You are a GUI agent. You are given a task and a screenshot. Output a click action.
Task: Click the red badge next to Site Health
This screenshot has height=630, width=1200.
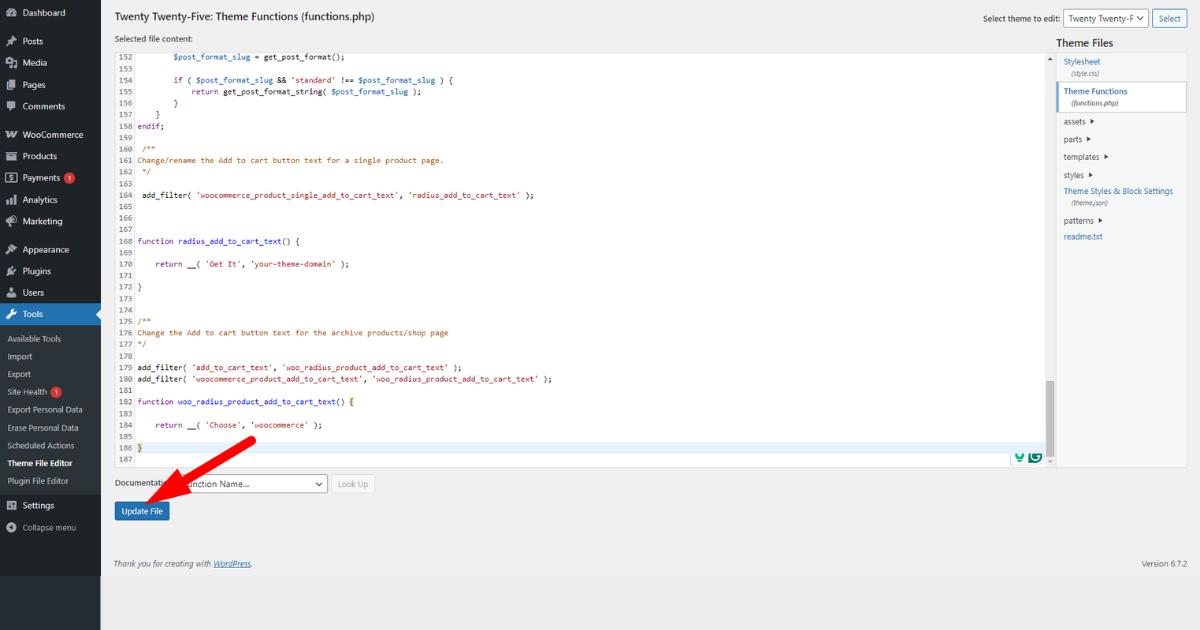56,392
